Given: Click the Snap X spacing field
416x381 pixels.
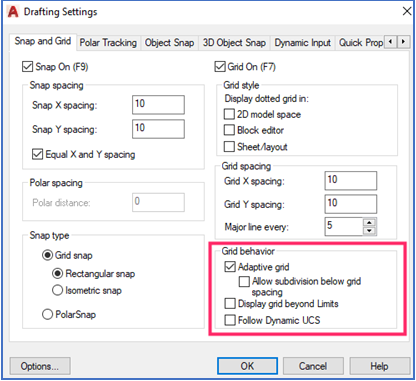Looking at the screenshot, I should tap(158, 105).
